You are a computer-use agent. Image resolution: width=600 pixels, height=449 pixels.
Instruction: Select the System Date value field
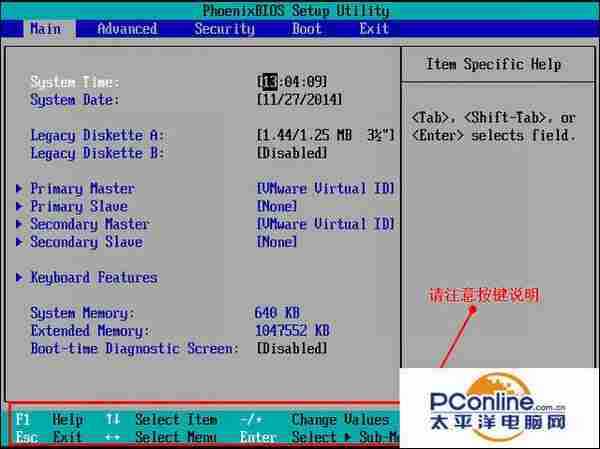point(300,100)
